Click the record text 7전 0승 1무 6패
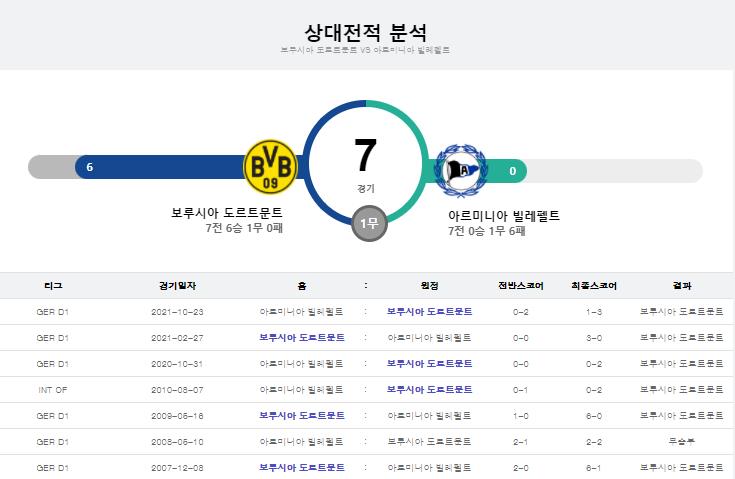 (x=487, y=231)
